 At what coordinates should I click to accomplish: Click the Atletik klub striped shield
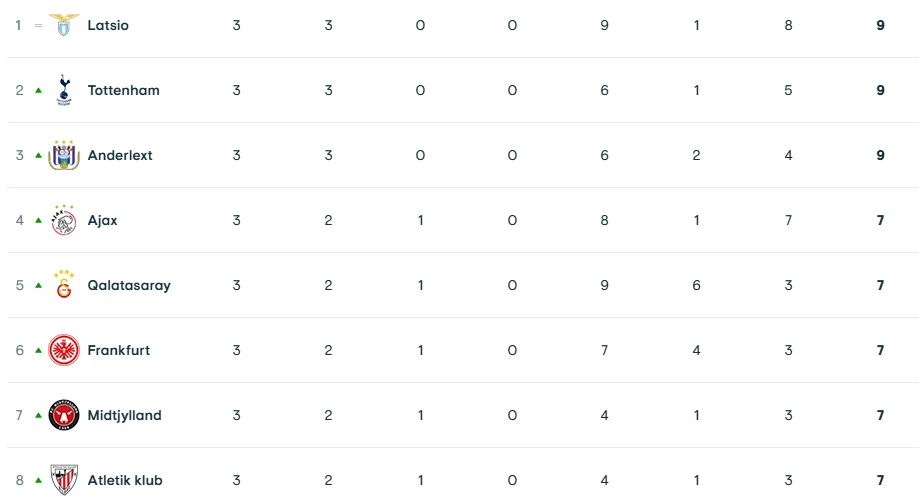(64, 480)
